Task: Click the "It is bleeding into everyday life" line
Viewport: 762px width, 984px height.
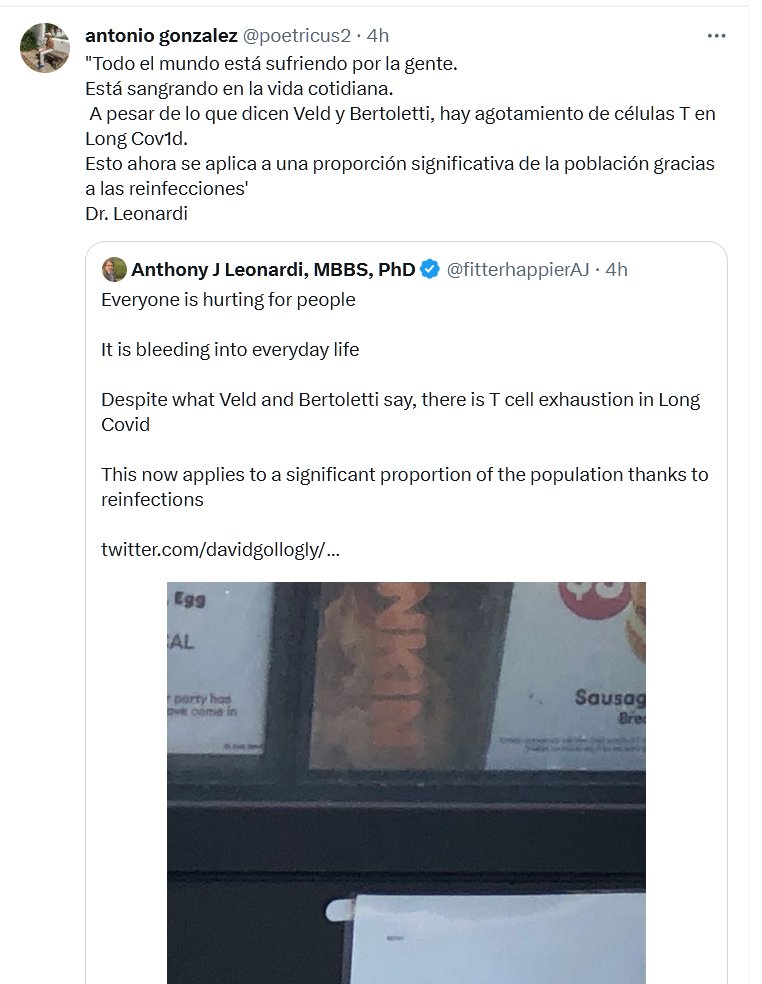Action: coord(230,349)
